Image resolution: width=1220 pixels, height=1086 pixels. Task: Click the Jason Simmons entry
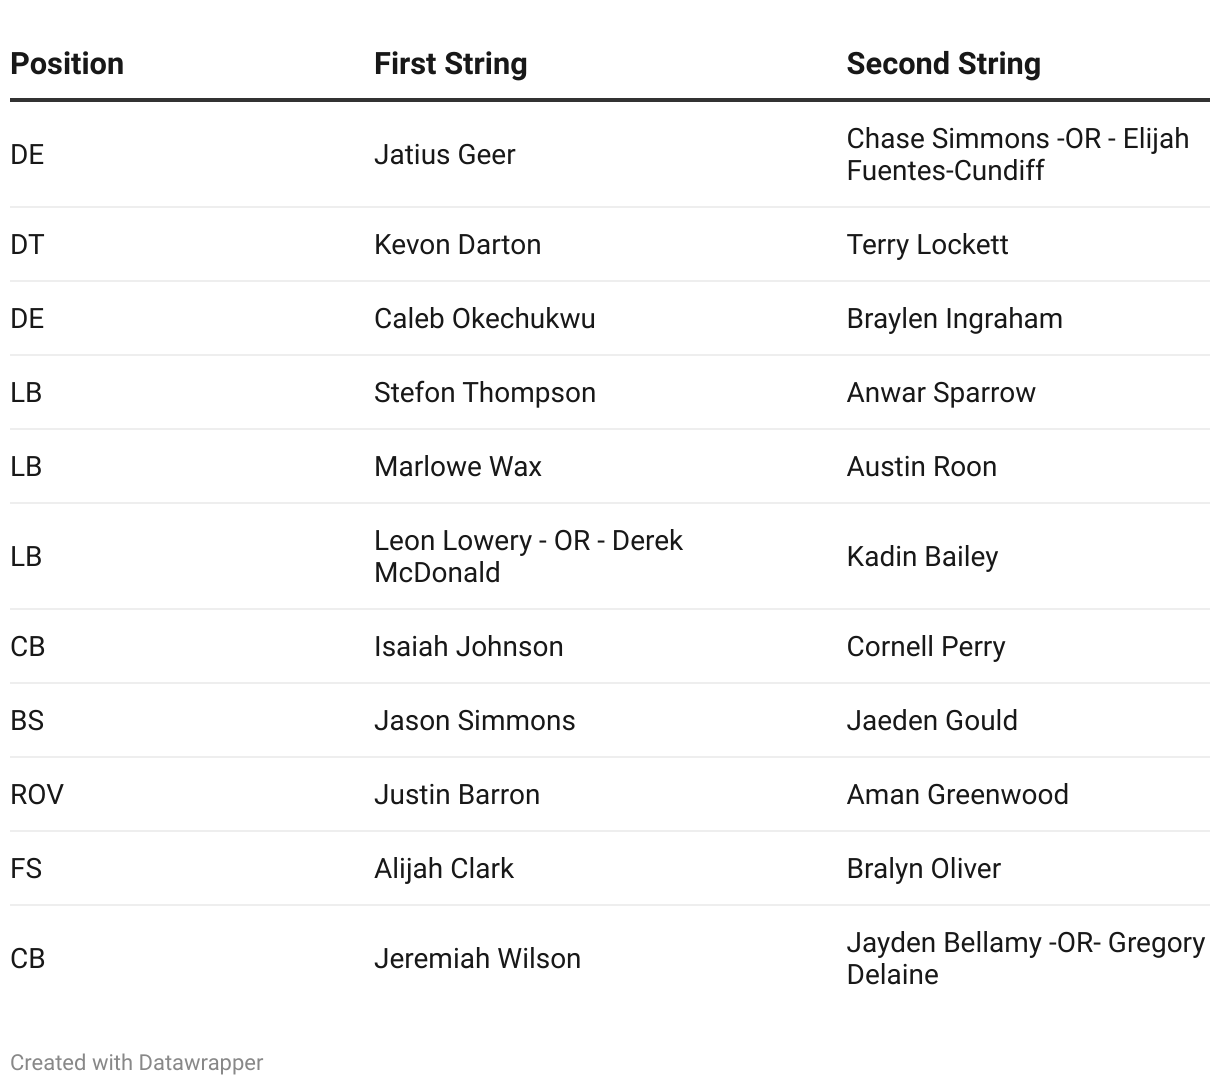tap(474, 721)
